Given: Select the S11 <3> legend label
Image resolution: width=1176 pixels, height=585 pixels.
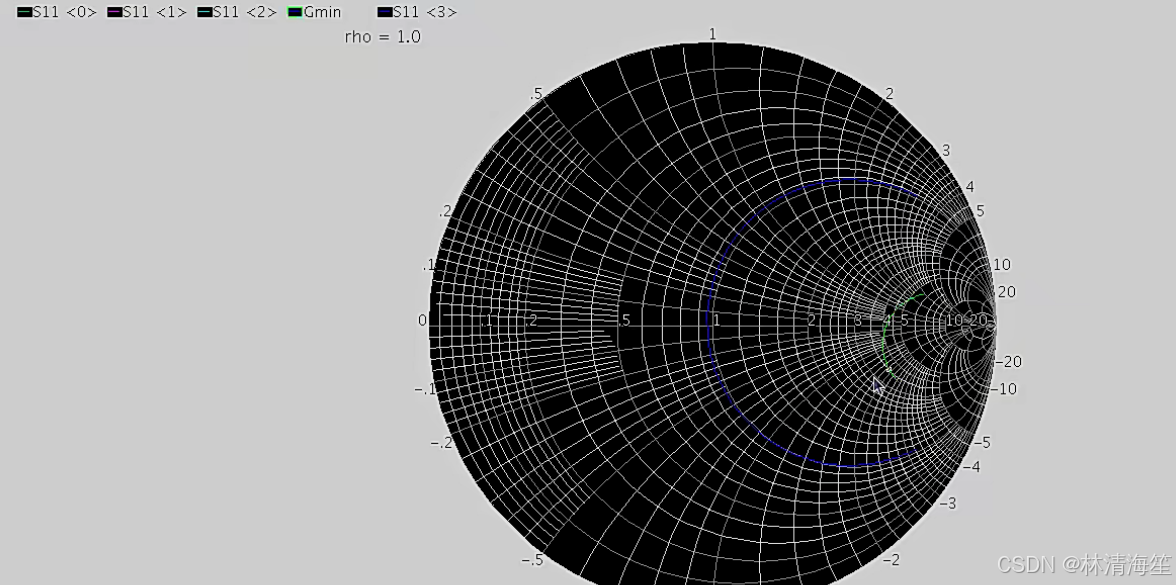Looking at the screenshot, I should point(425,12).
